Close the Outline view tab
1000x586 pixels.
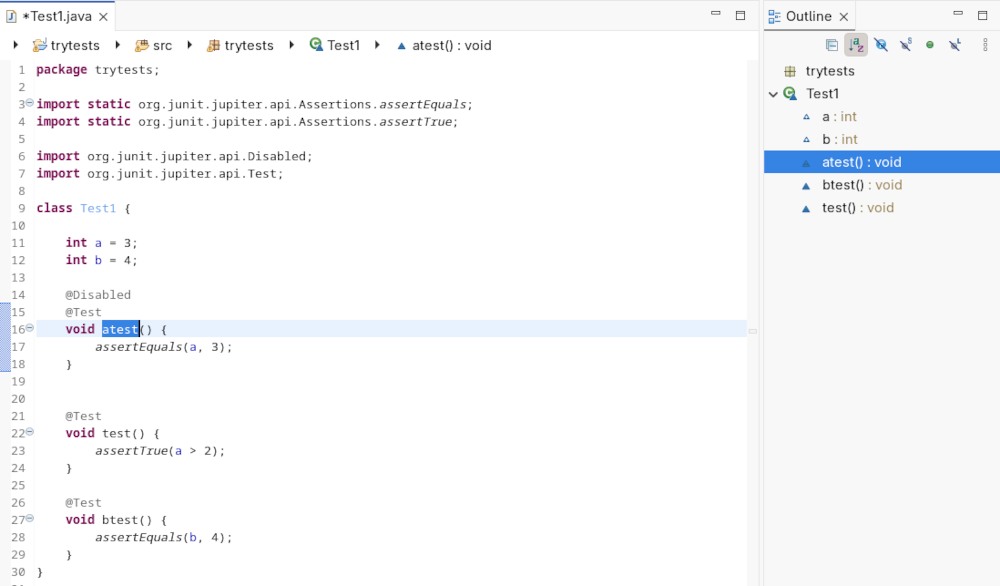click(x=844, y=17)
